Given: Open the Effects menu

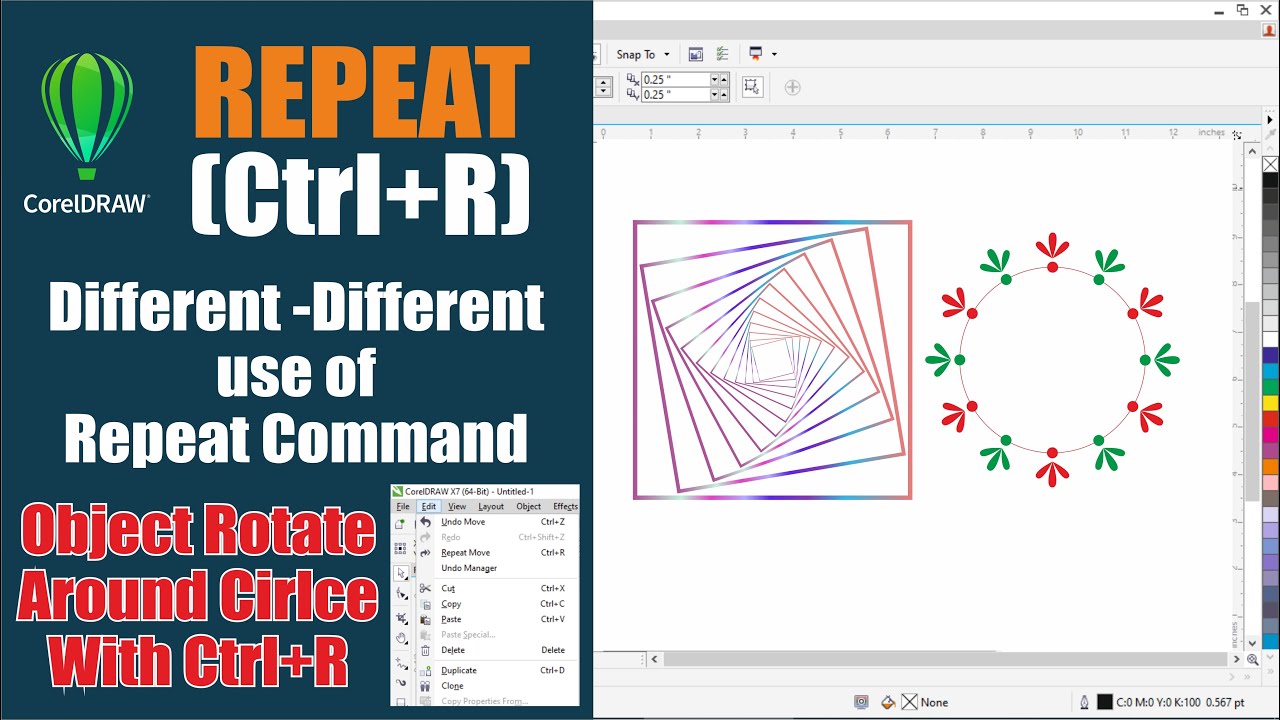Looking at the screenshot, I should pyautogui.click(x=565, y=507).
